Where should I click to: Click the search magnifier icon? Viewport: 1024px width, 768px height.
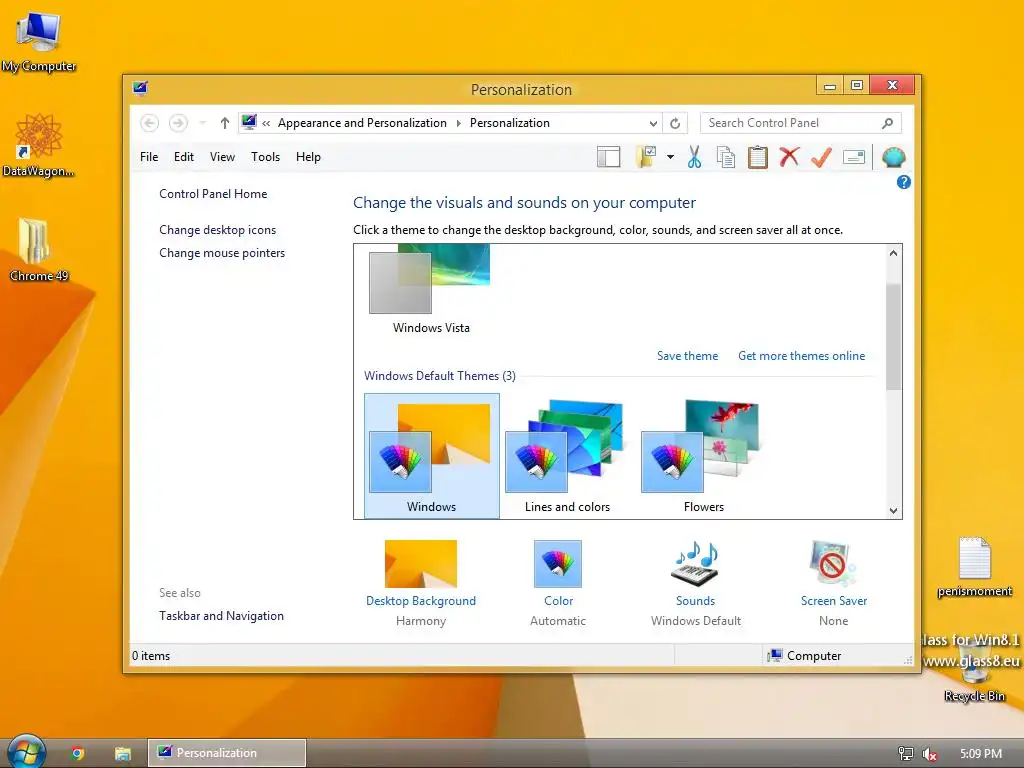click(x=888, y=123)
